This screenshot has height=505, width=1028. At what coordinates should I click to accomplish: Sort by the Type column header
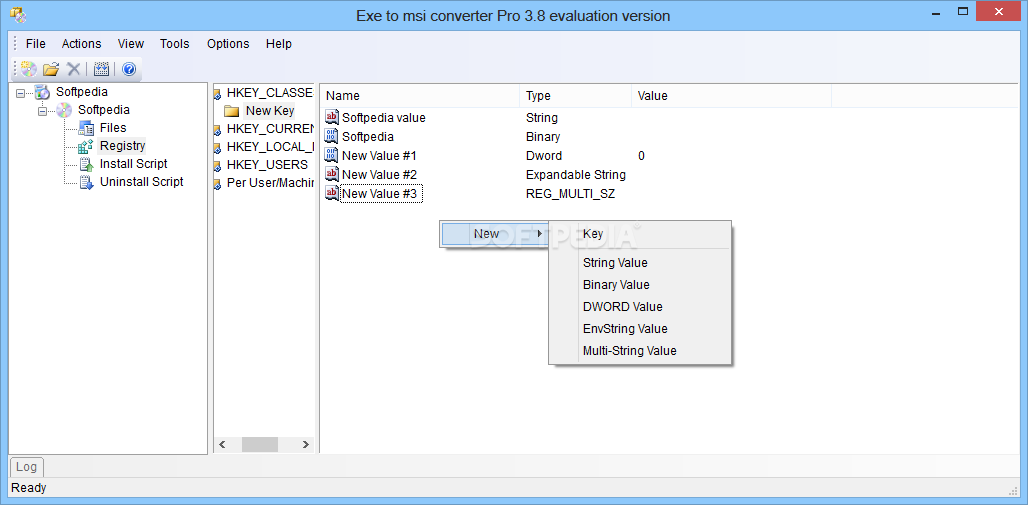pyautogui.click(x=576, y=96)
